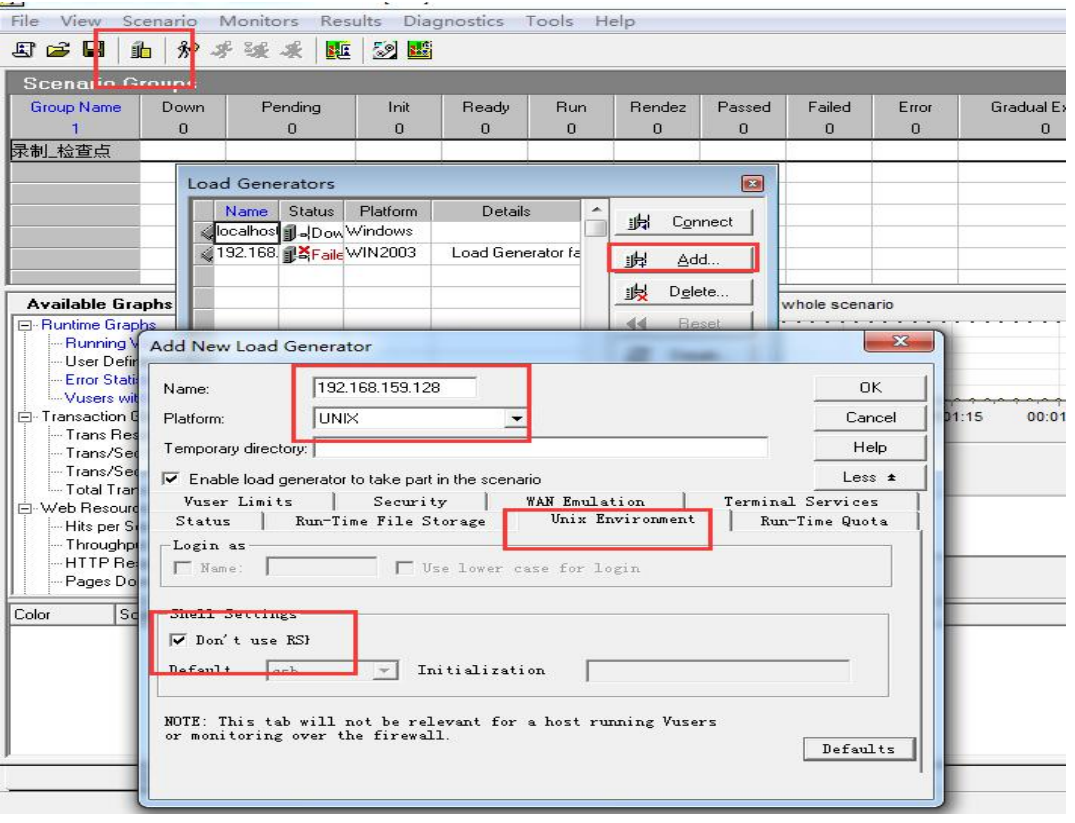The height and width of the screenshot is (823, 1075).
Task: Click the Temporary directory input field
Action: [x=540, y=448]
